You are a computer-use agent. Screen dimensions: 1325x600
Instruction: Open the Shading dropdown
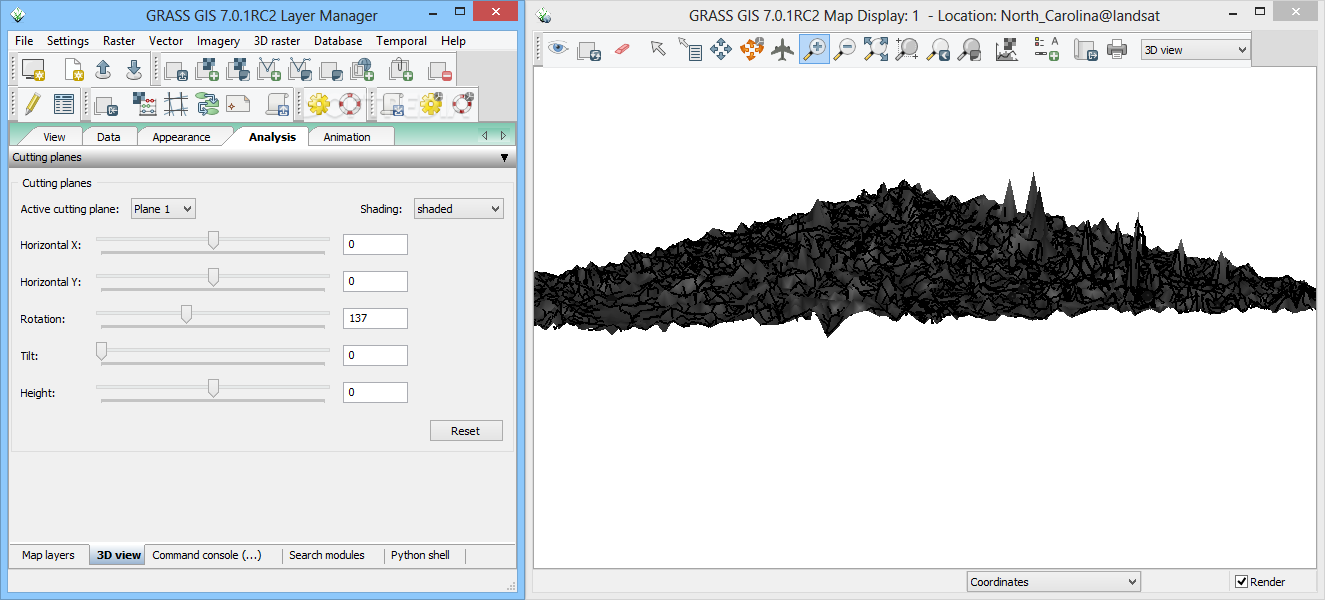click(x=459, y=209)
